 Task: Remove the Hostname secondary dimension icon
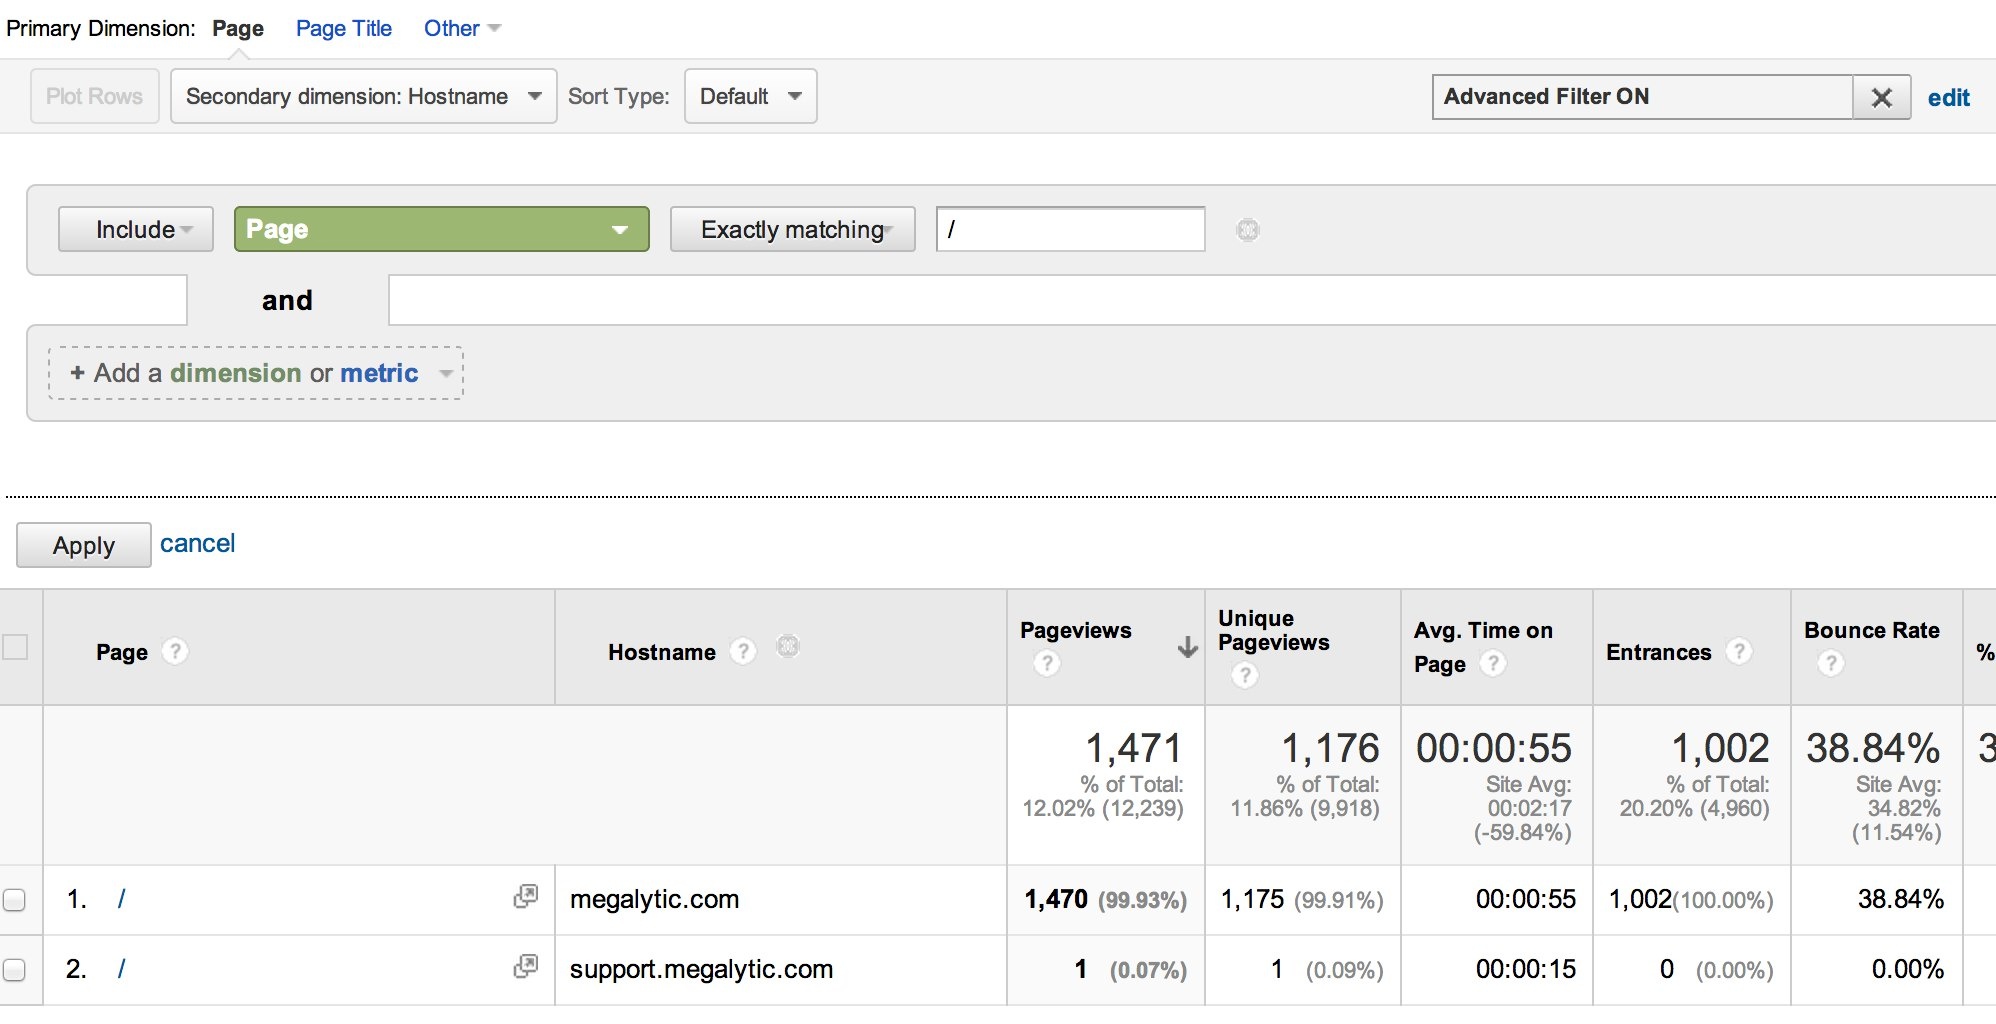[x=788, y=647]
